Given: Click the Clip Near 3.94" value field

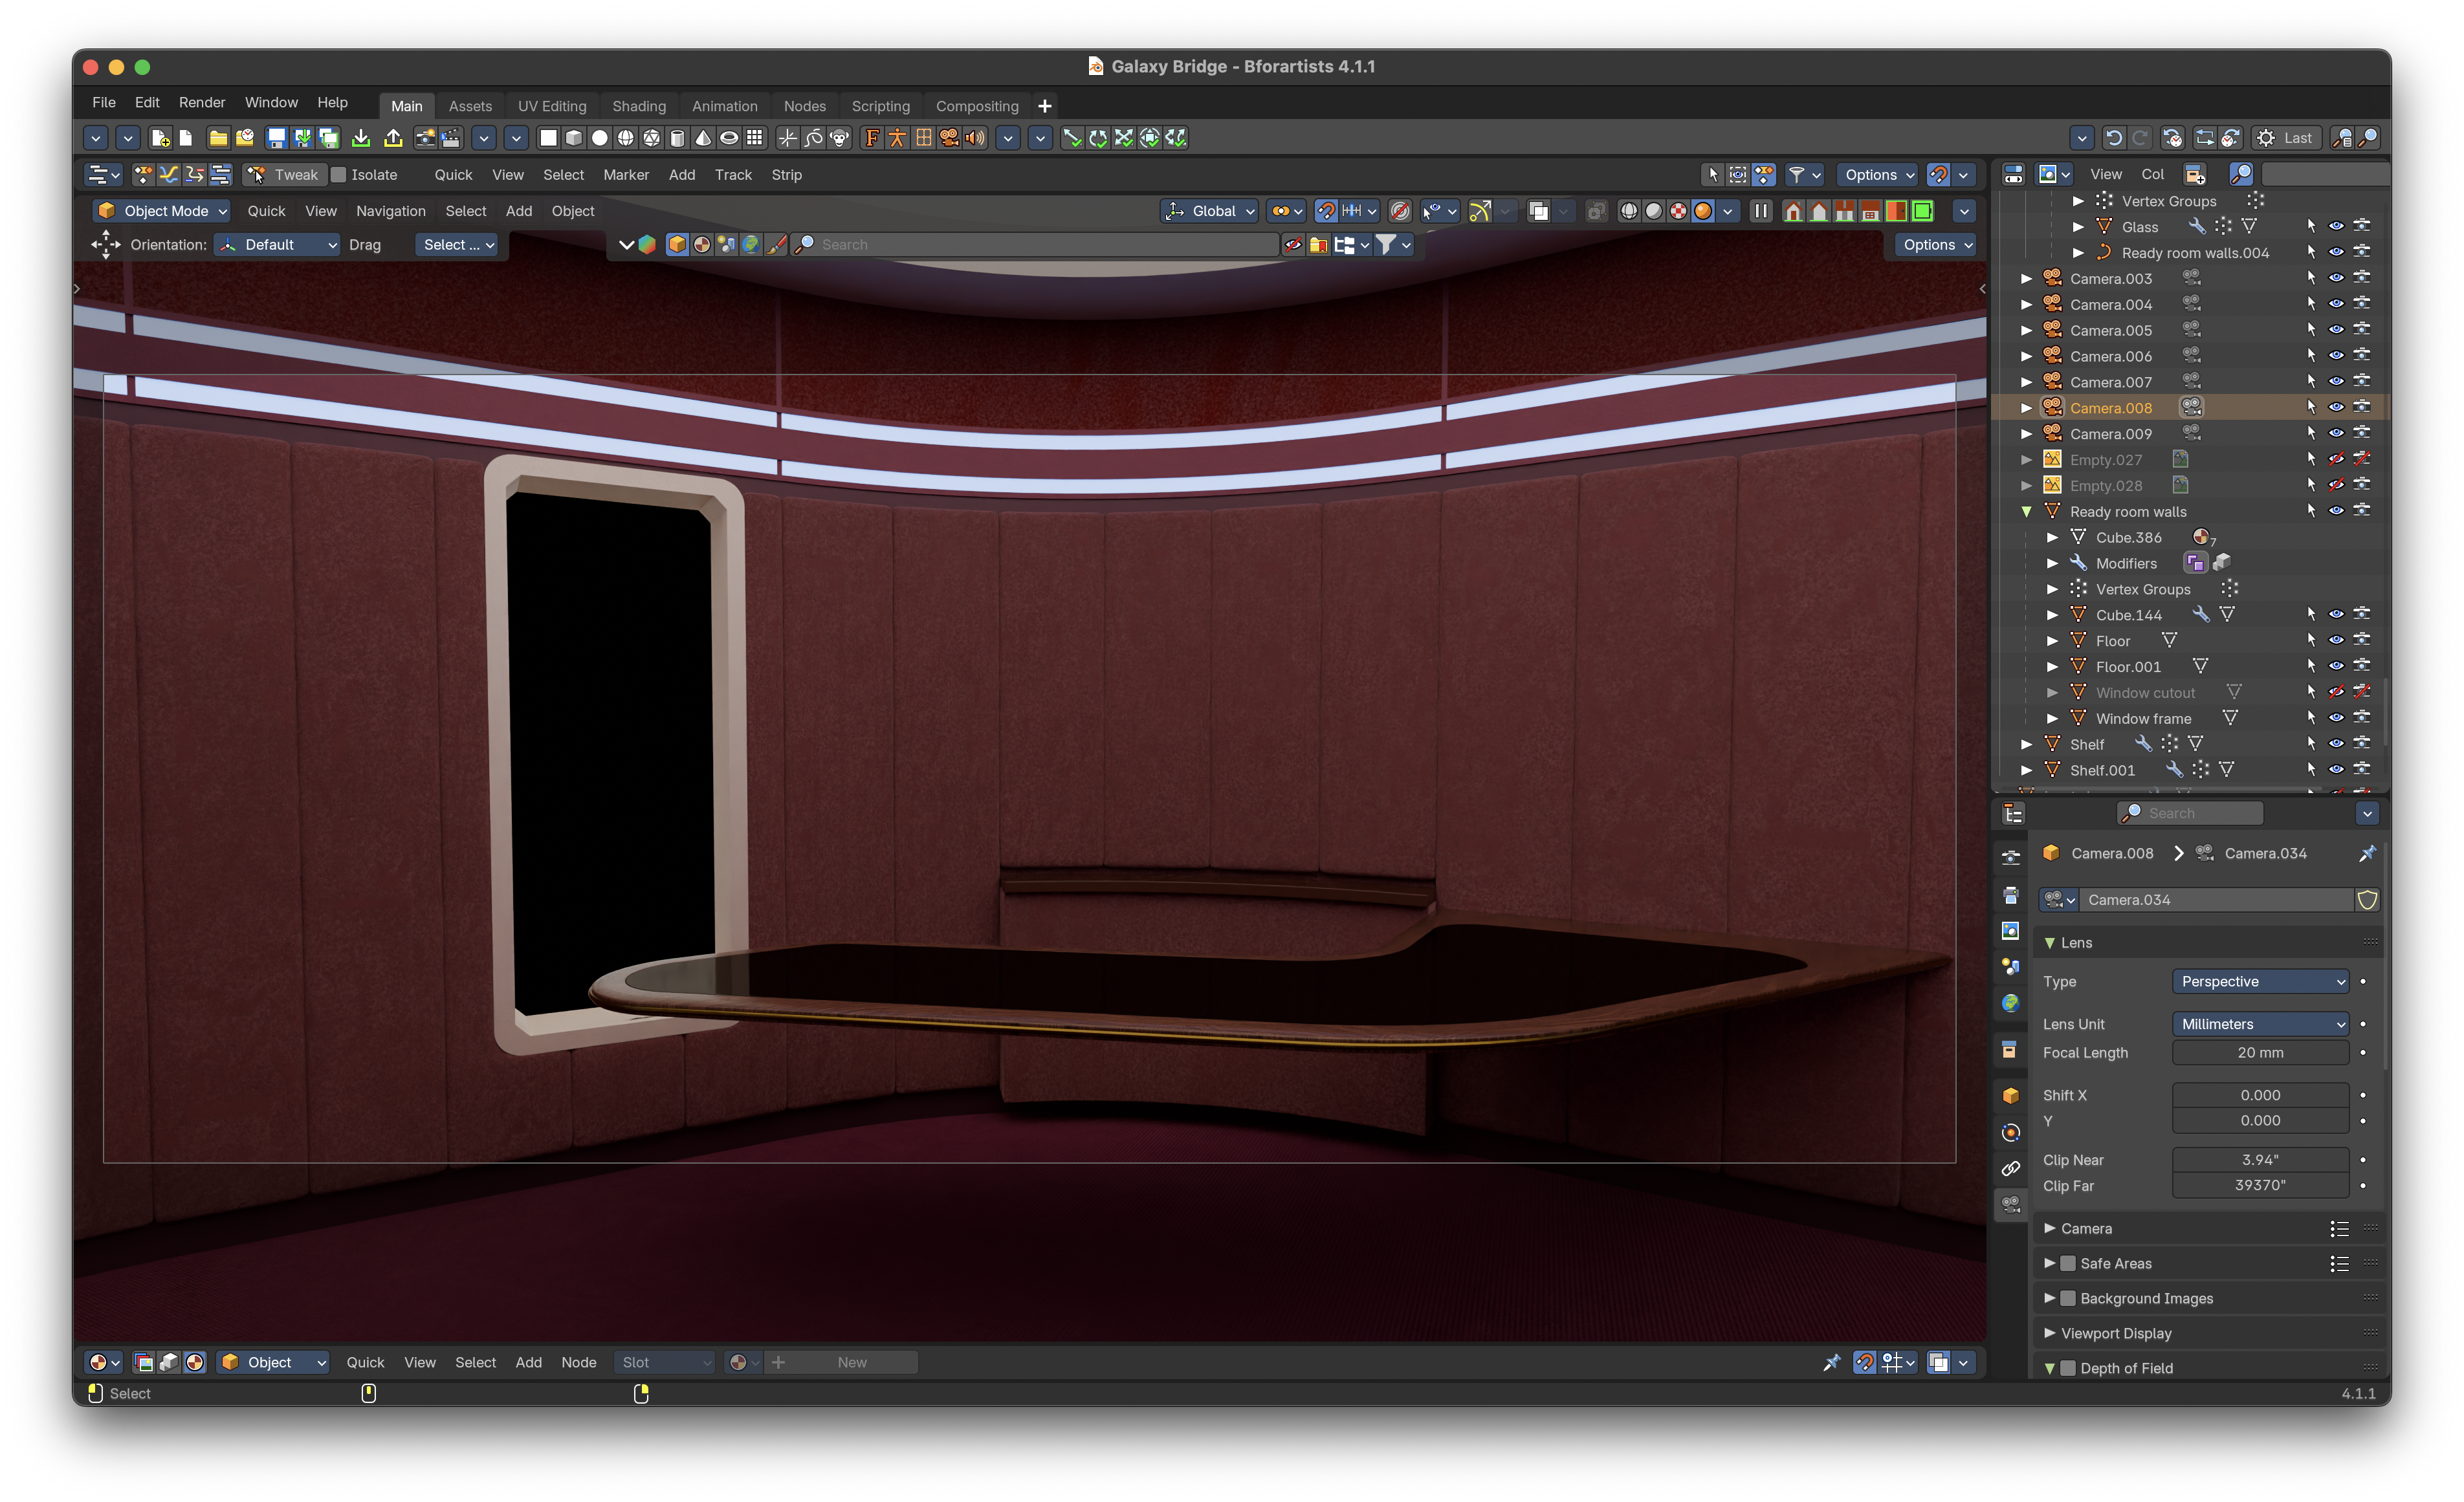Looking at the screenshot, I should click(x=2260, y=1160).
